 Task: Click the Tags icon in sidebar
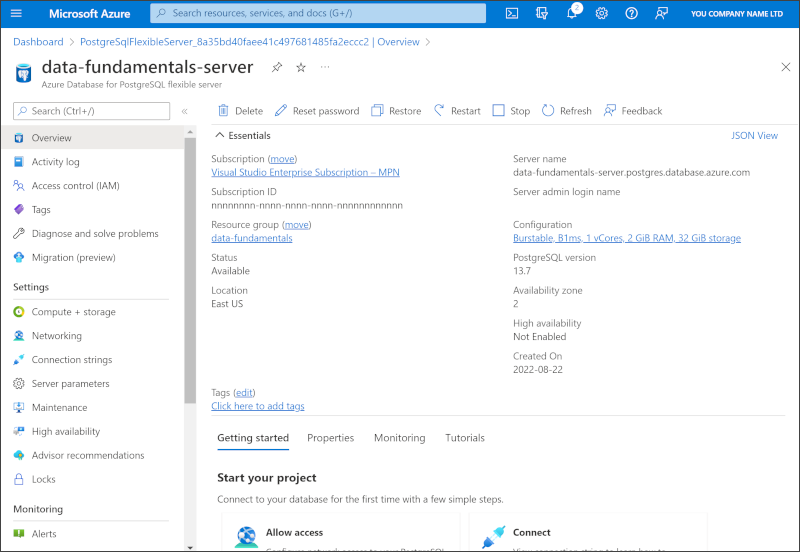click(19, 209)
